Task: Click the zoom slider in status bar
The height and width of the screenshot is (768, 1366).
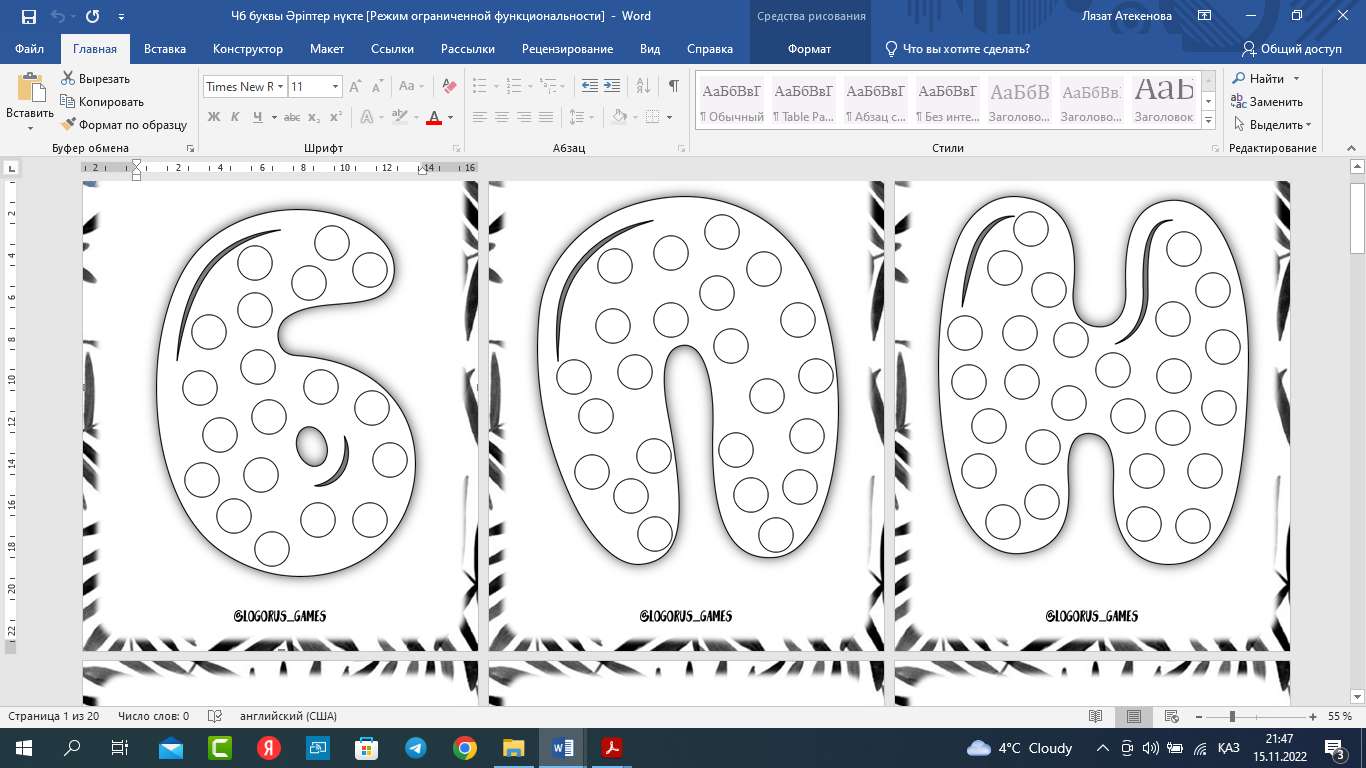Action: [1232, 717]
